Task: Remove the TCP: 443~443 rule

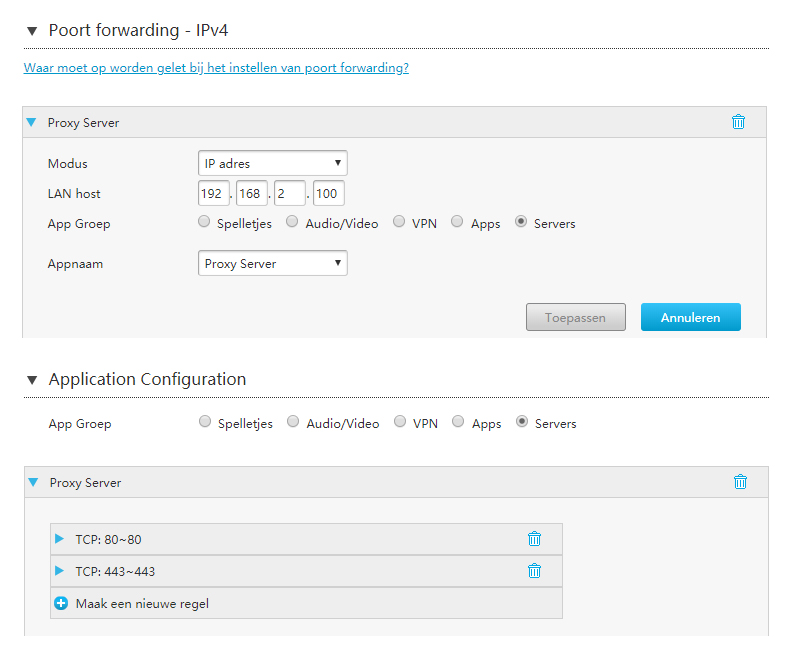Action: [x=534, y=571]
